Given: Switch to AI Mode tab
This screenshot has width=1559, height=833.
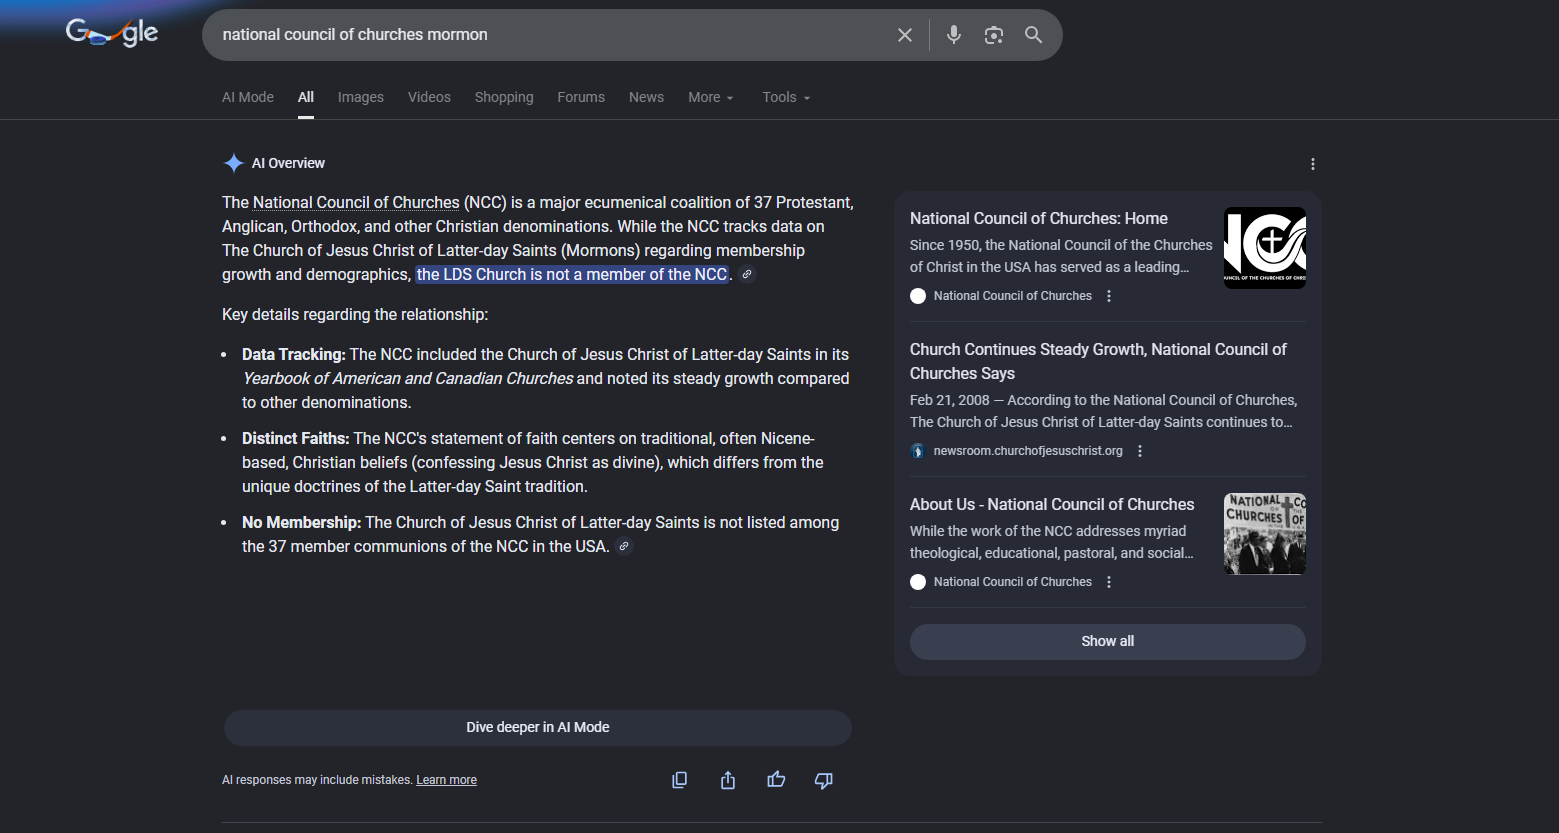Looking at the screenshot, I should (248, 97).
